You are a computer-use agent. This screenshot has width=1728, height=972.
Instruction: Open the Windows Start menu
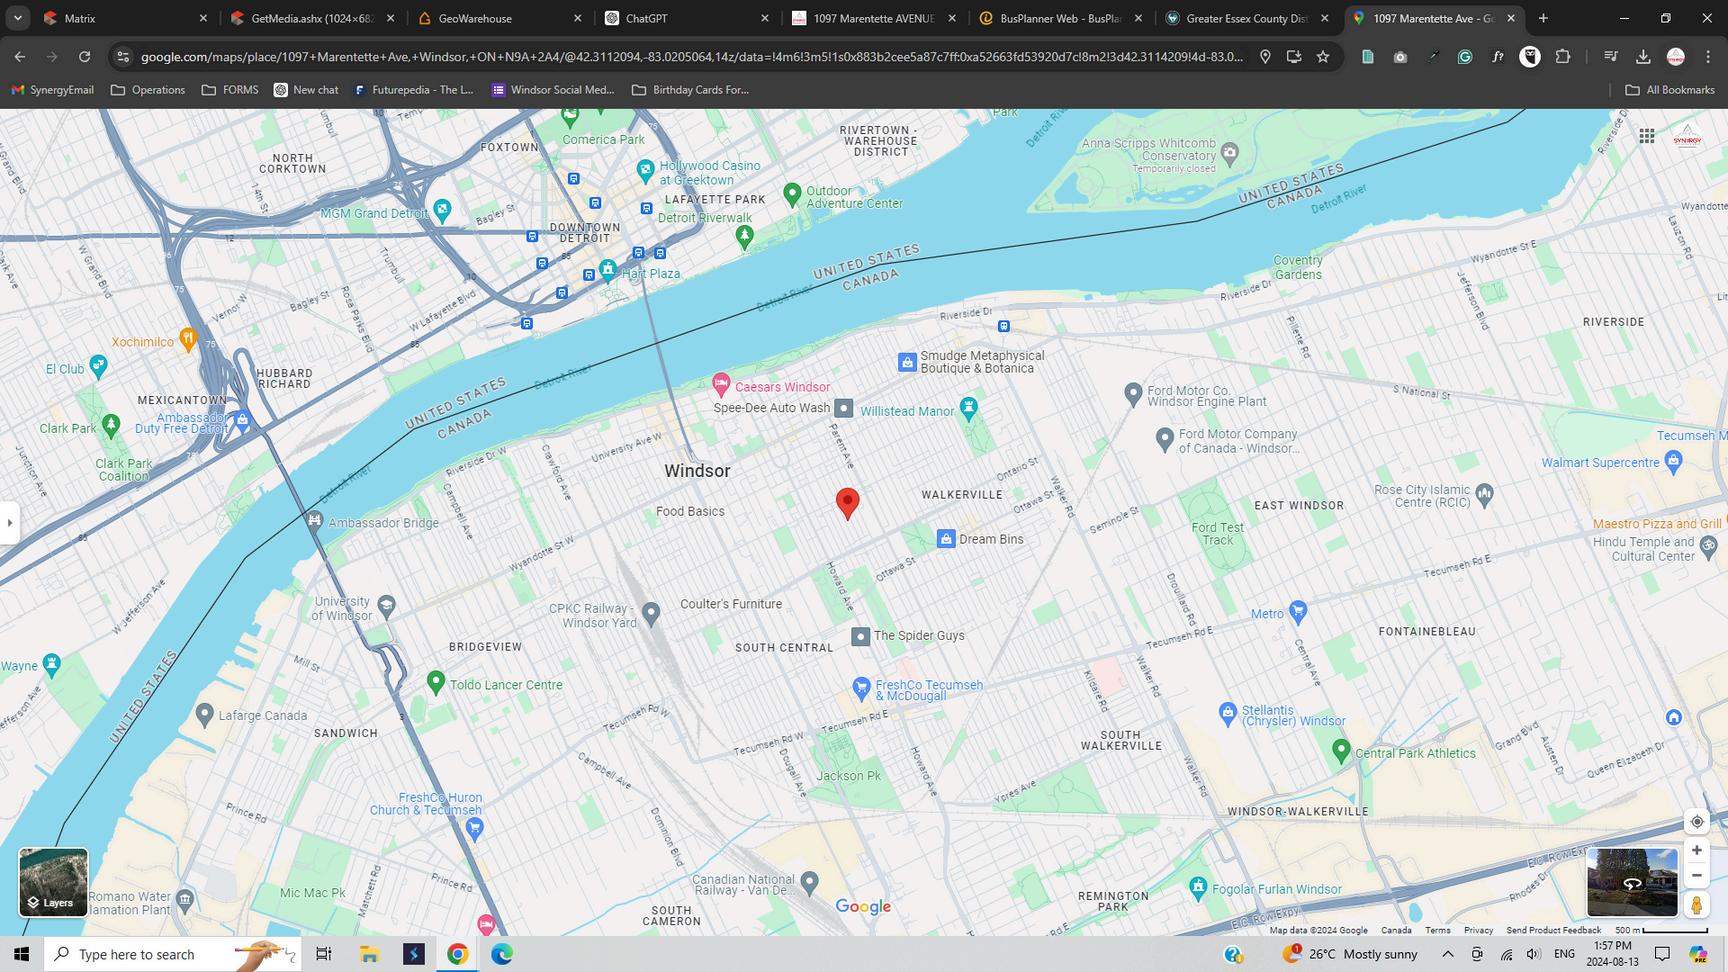pos(21,954)
